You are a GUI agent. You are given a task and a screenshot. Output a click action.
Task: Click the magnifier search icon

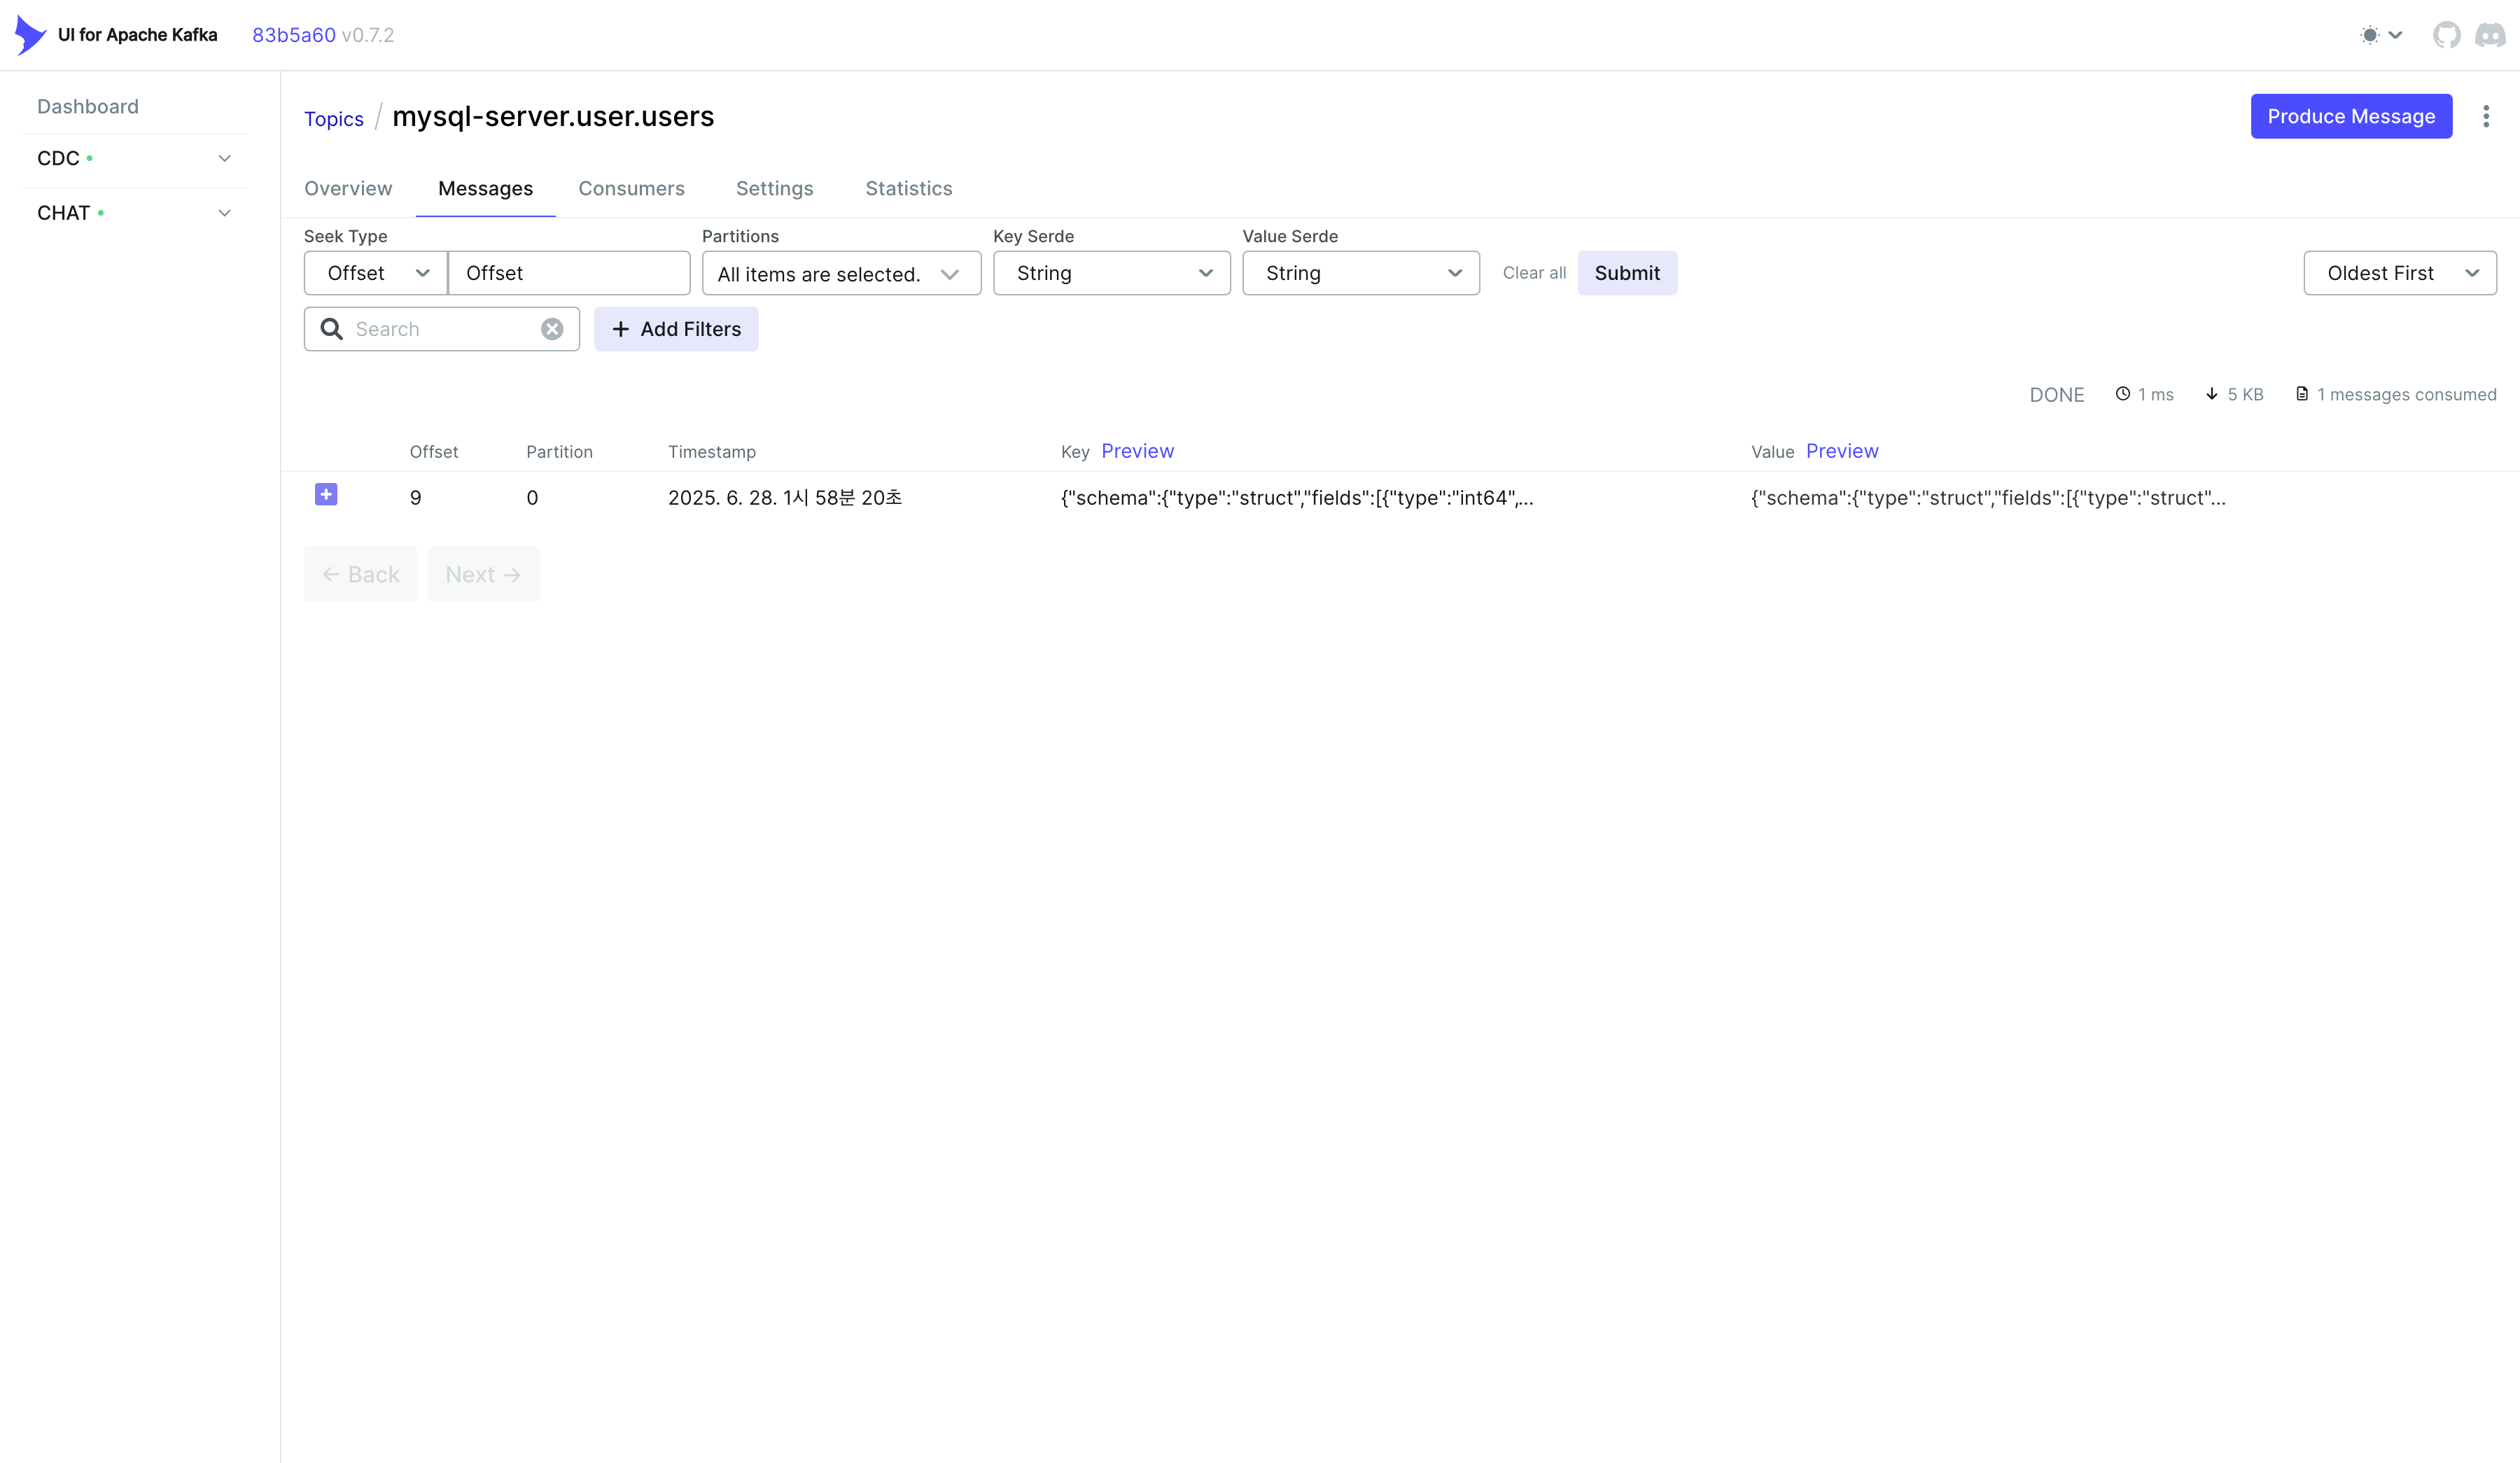[x=331, y=329]
